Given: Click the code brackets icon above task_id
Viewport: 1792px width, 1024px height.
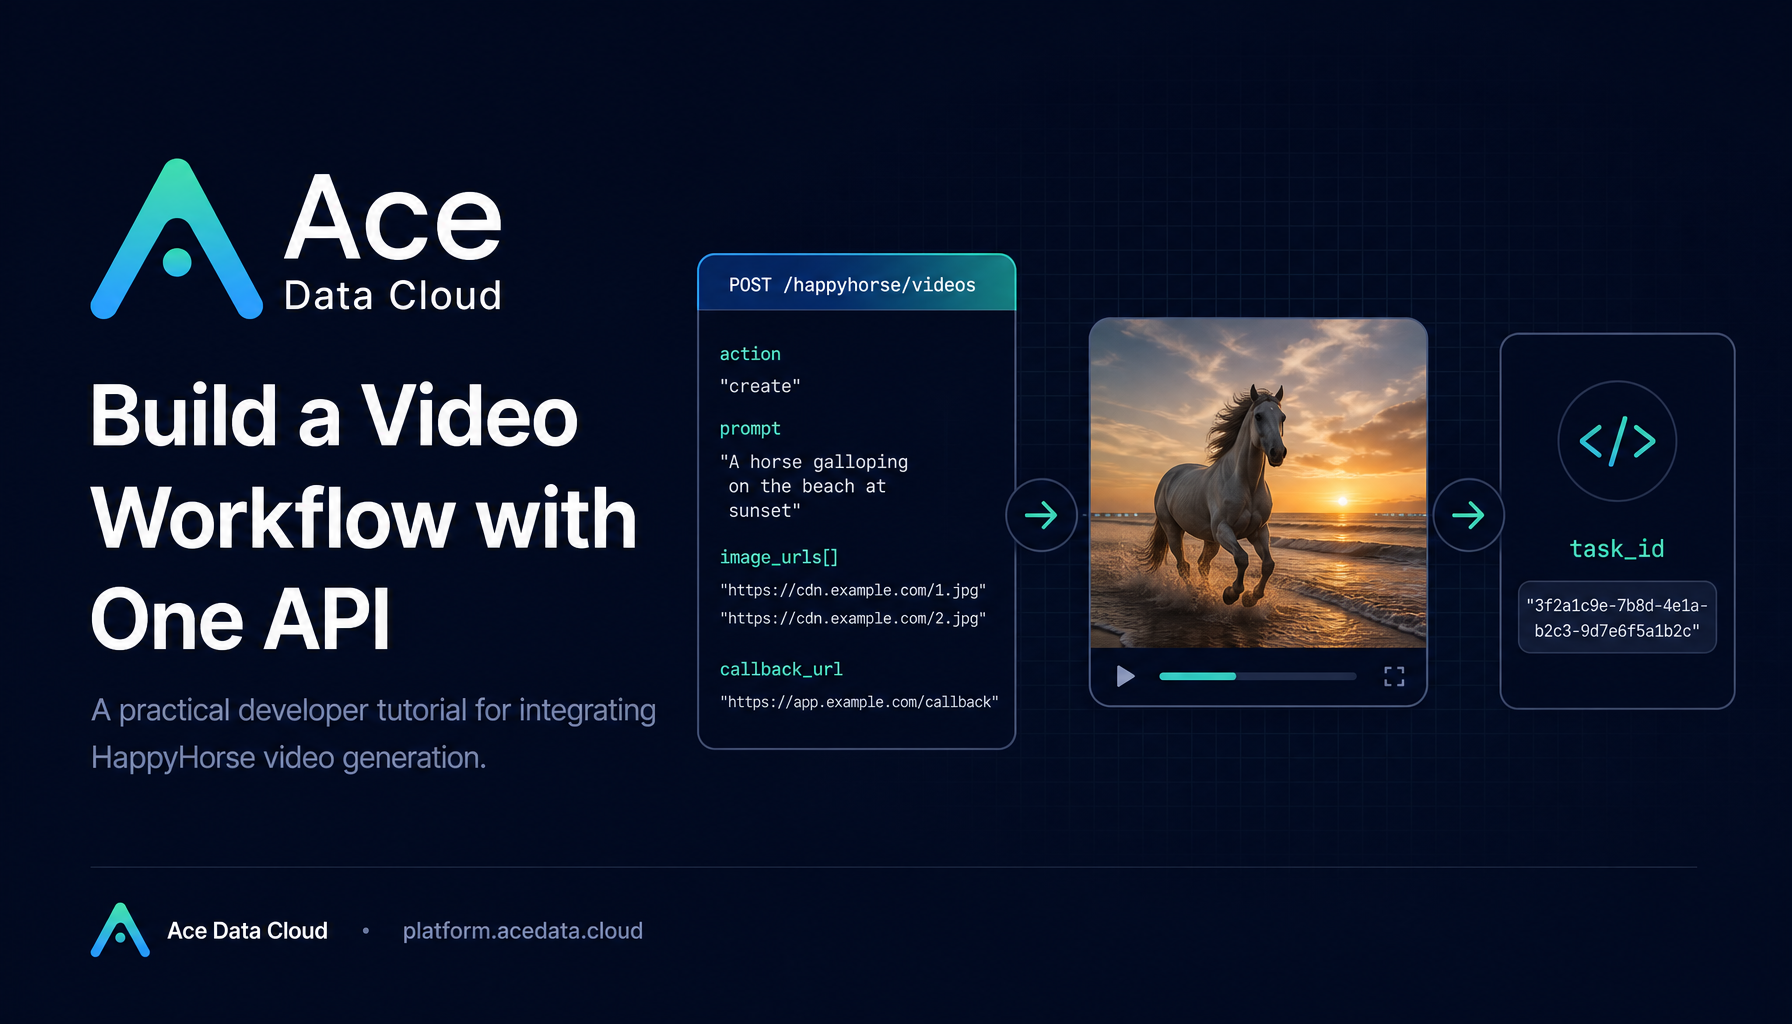Looking at the screenshot, I should coord(1617,441).
